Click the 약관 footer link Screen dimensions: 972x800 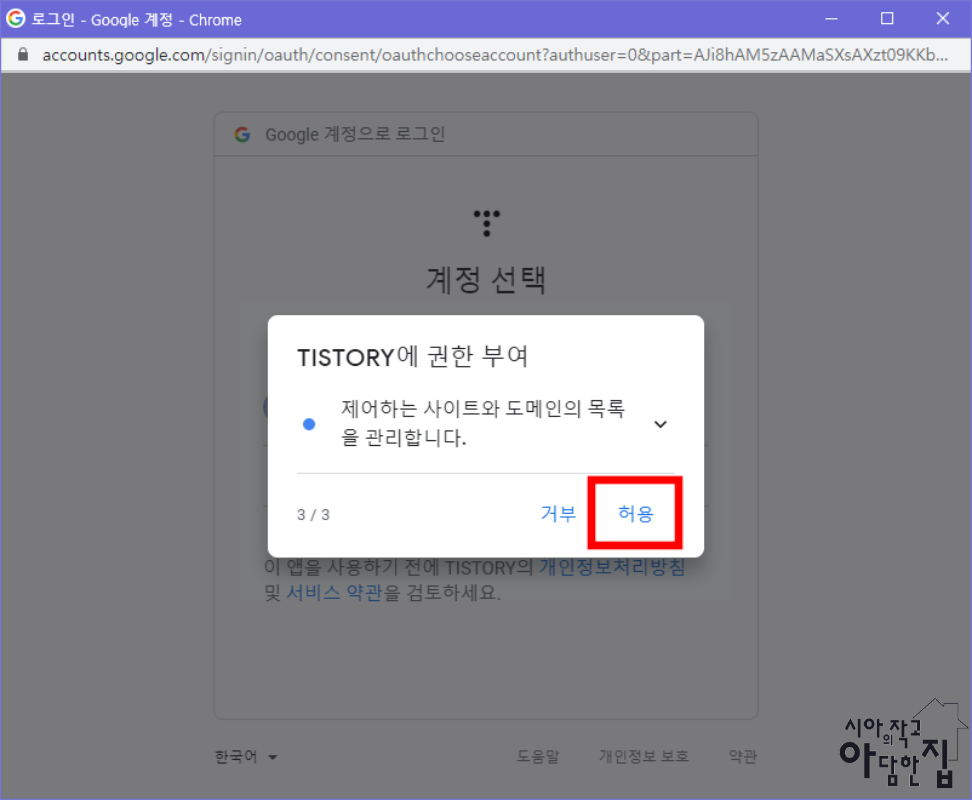pyautogui.click(x=743, y=756)
